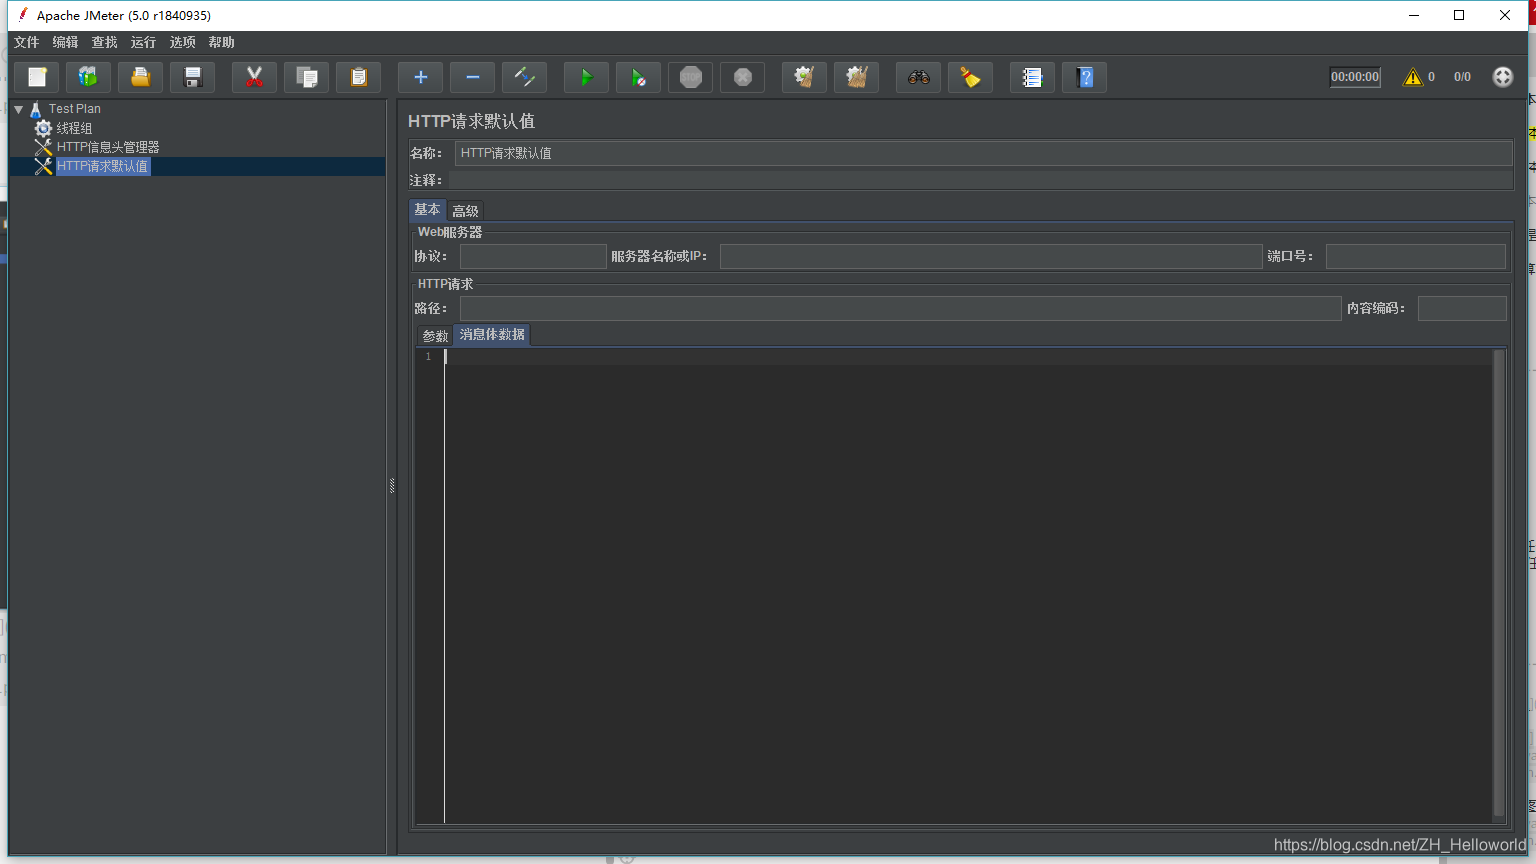Click inside the message body text editor

tap(968, 586)
